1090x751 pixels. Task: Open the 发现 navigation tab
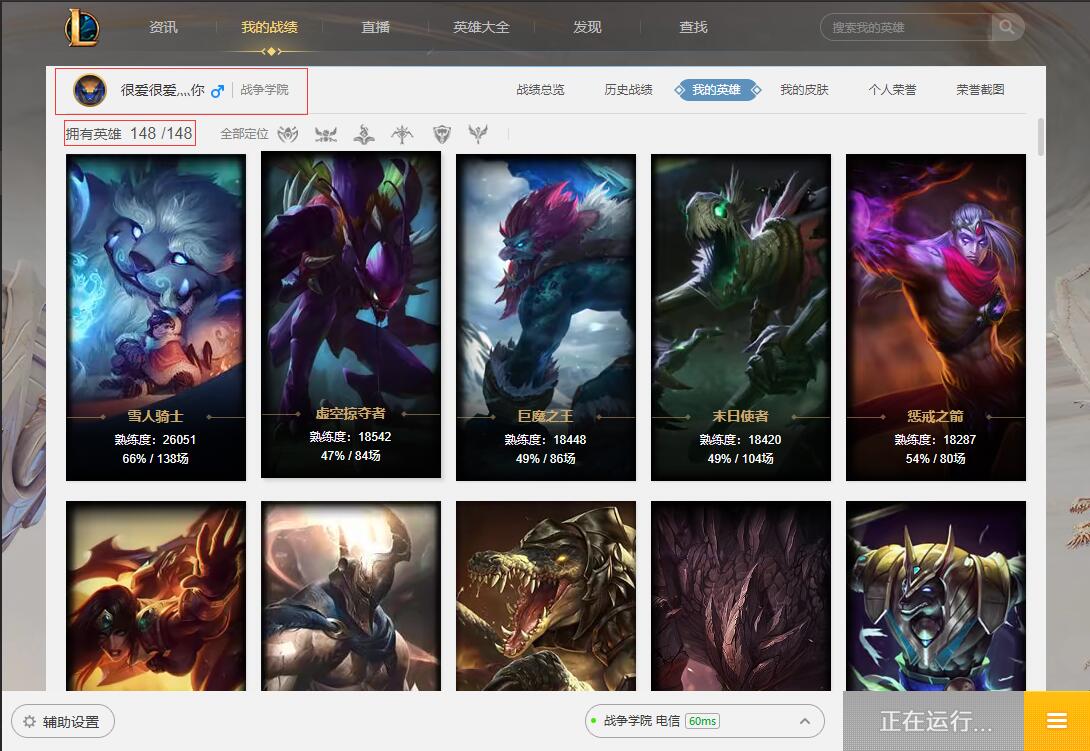[x=587, y=27]
